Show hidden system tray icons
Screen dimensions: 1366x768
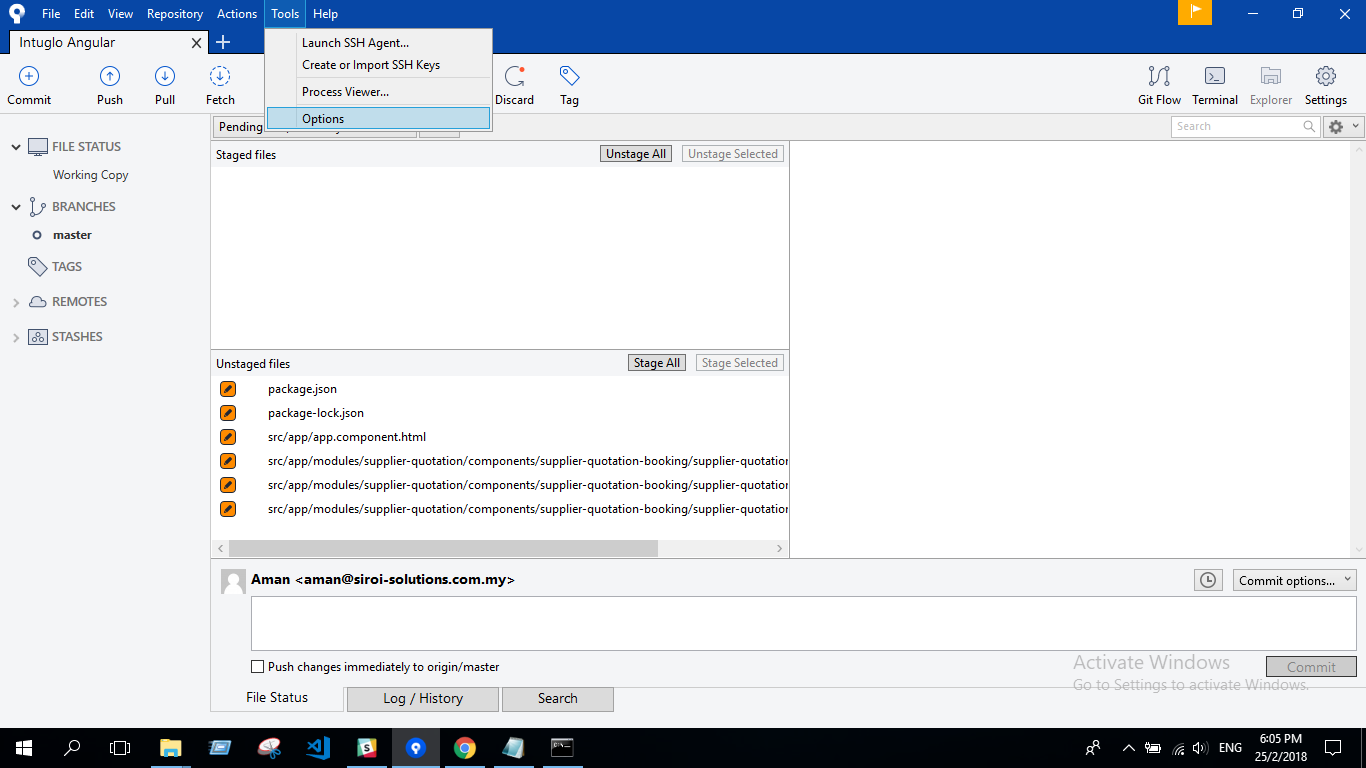[1128, 747]
